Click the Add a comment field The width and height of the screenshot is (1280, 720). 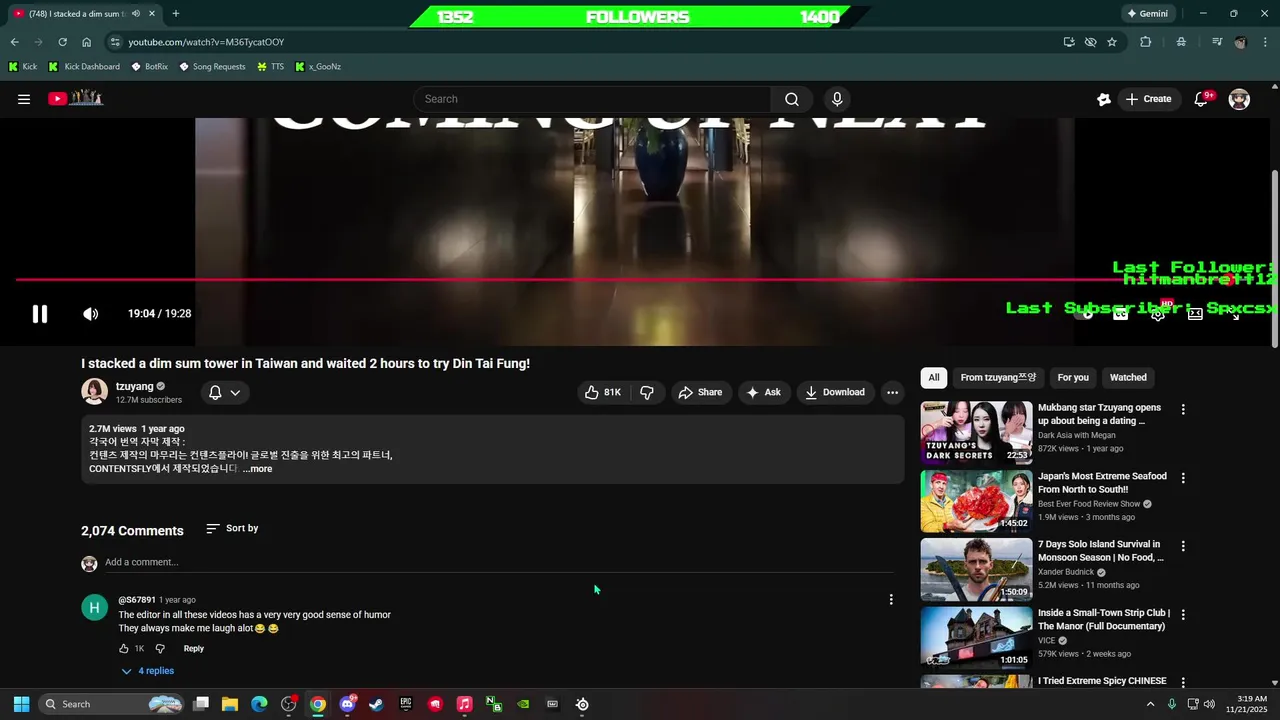(499, 562)
